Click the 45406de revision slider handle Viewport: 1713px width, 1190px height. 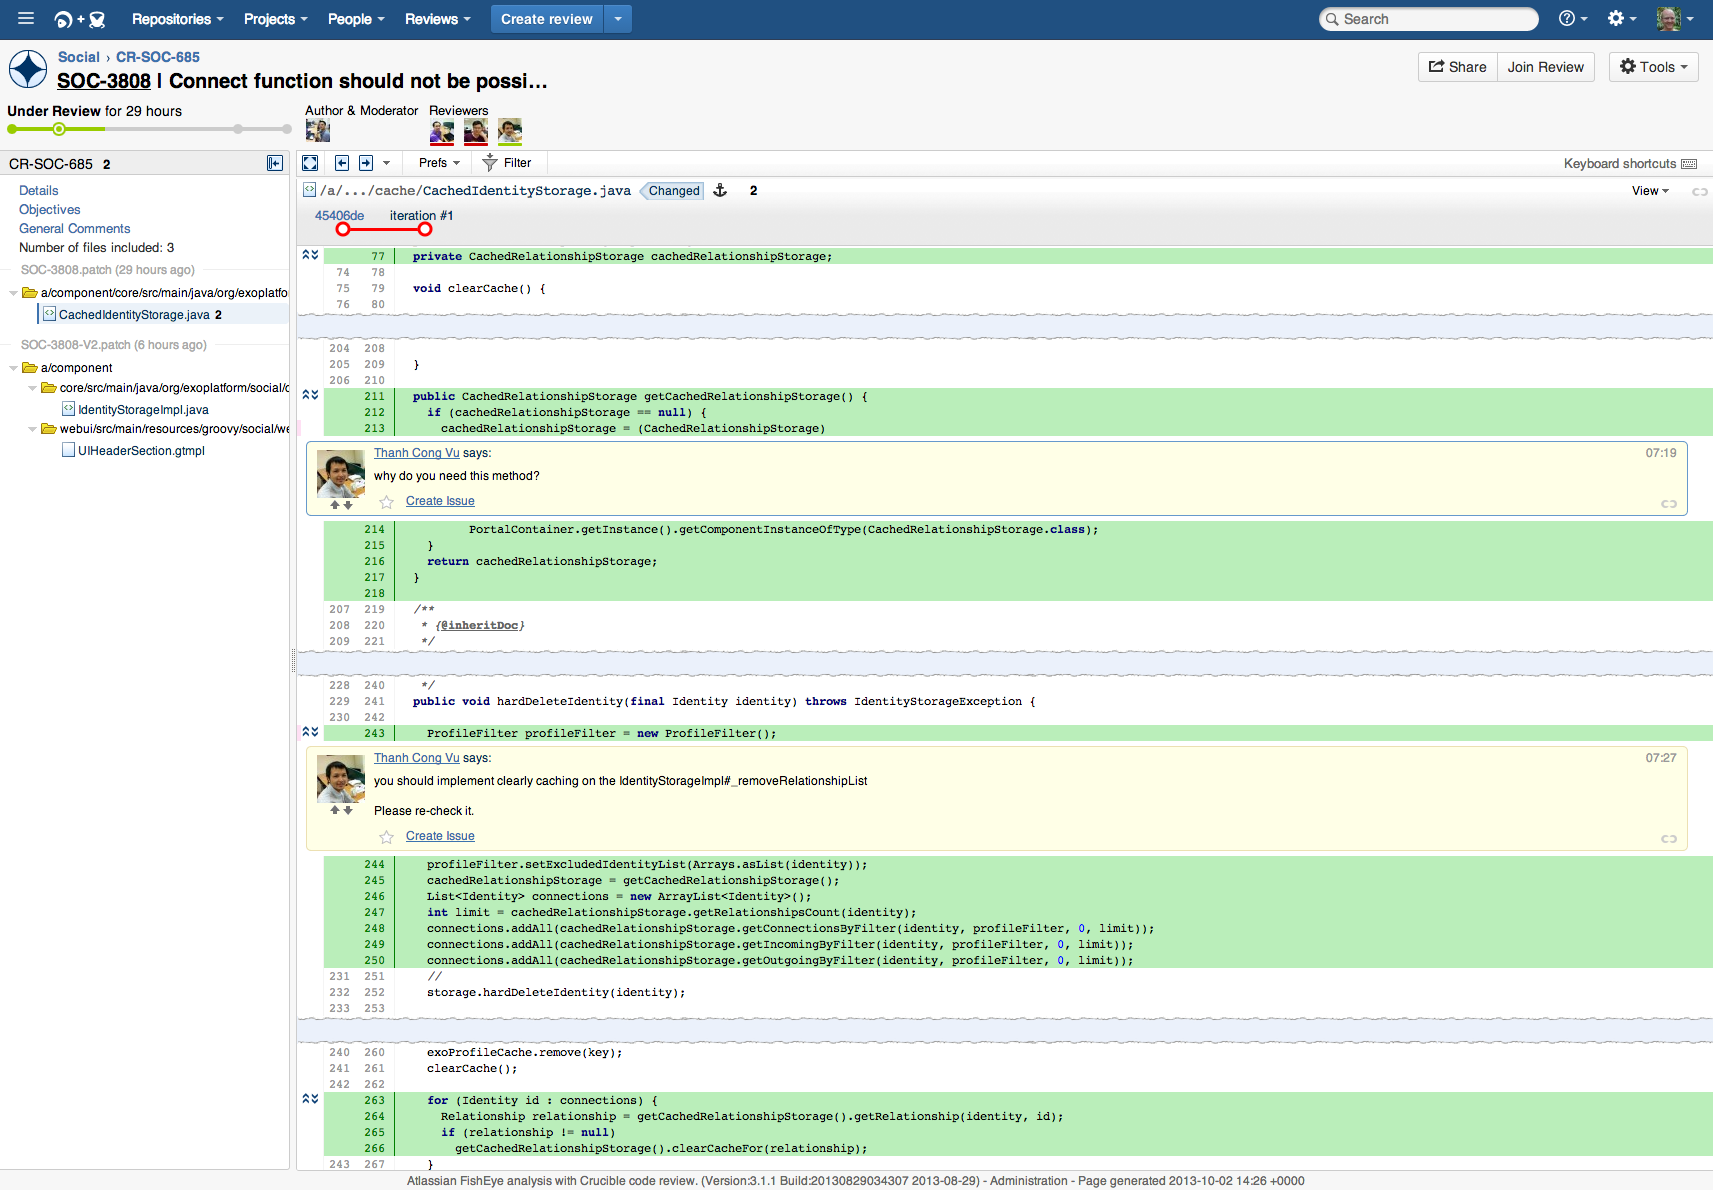[343, 229]
